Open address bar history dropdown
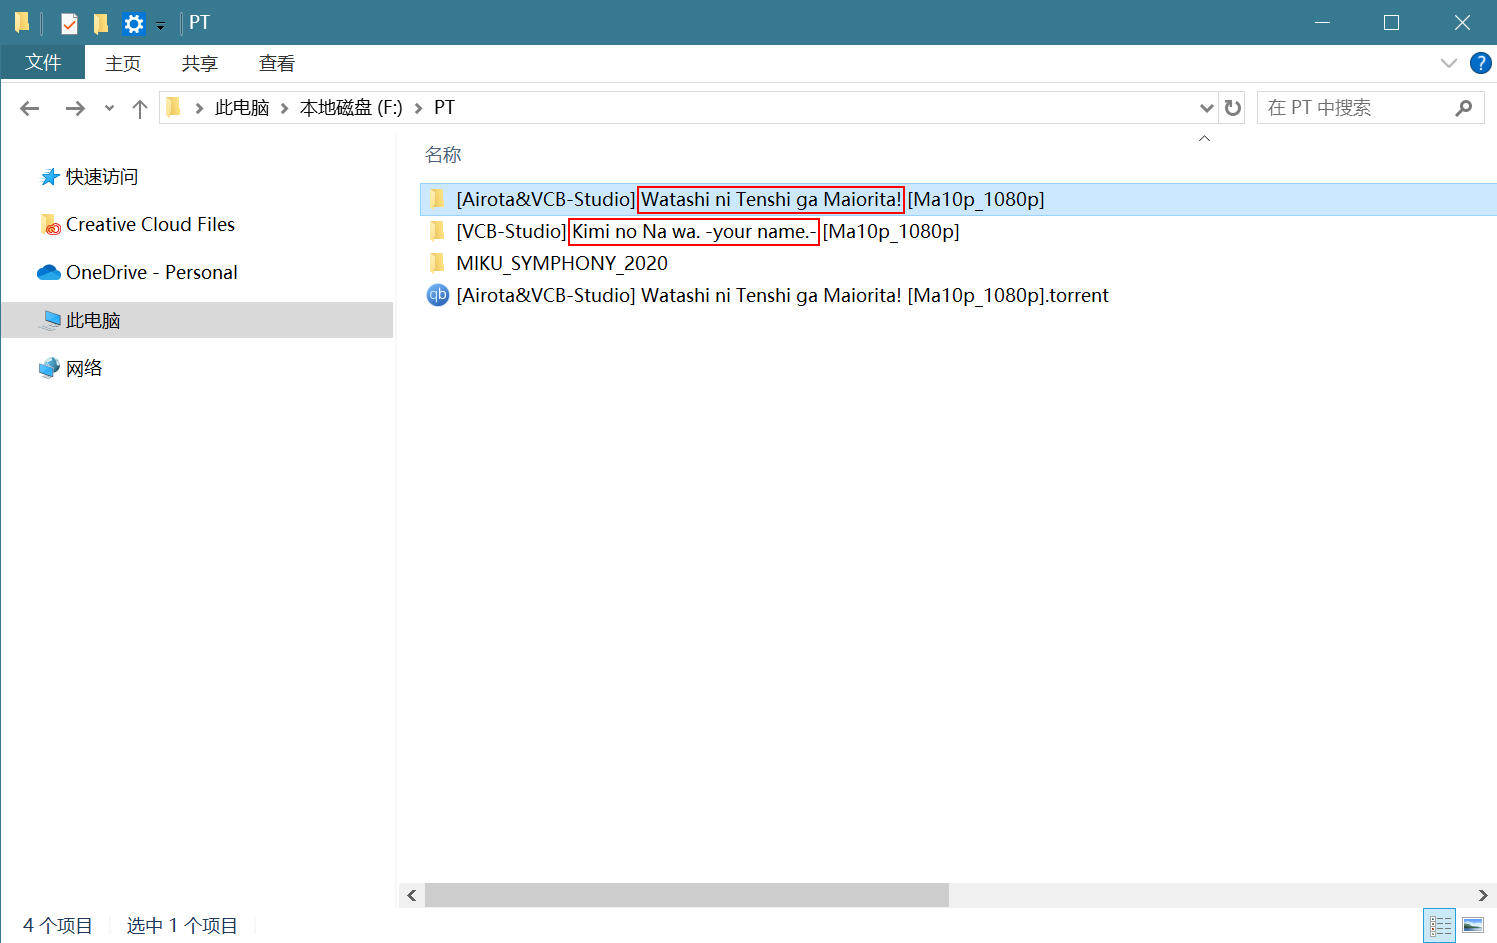The height and width of the screenshot is (943, 1497). (1206, 108)
